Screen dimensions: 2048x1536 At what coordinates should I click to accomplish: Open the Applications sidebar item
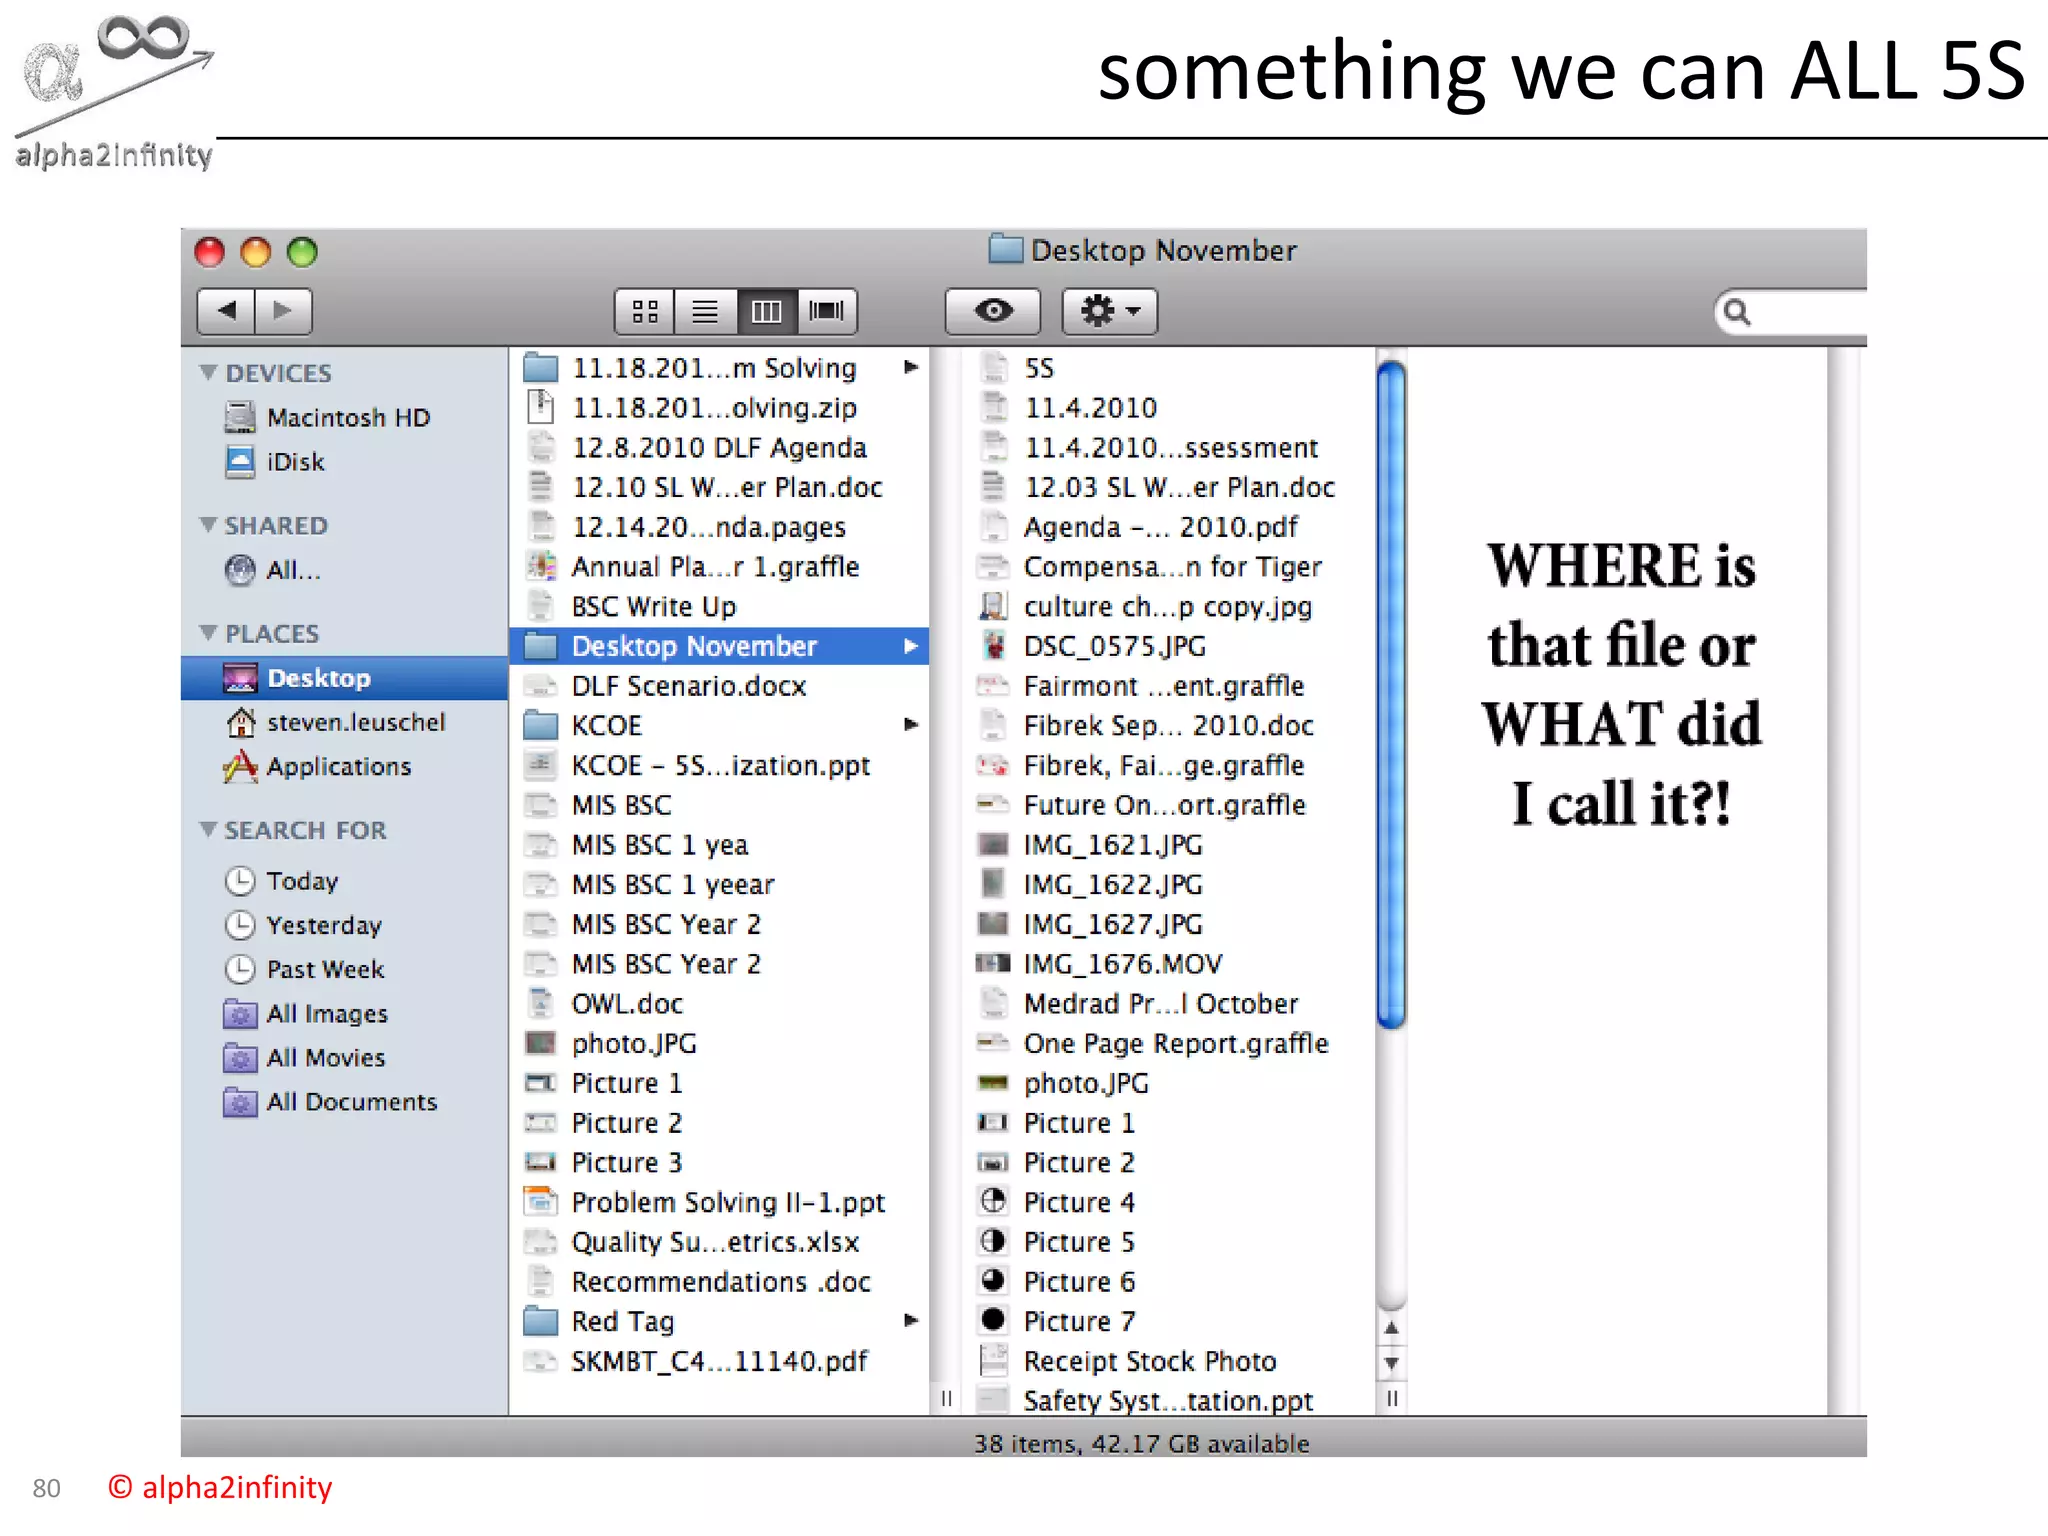tap(338, 767)
